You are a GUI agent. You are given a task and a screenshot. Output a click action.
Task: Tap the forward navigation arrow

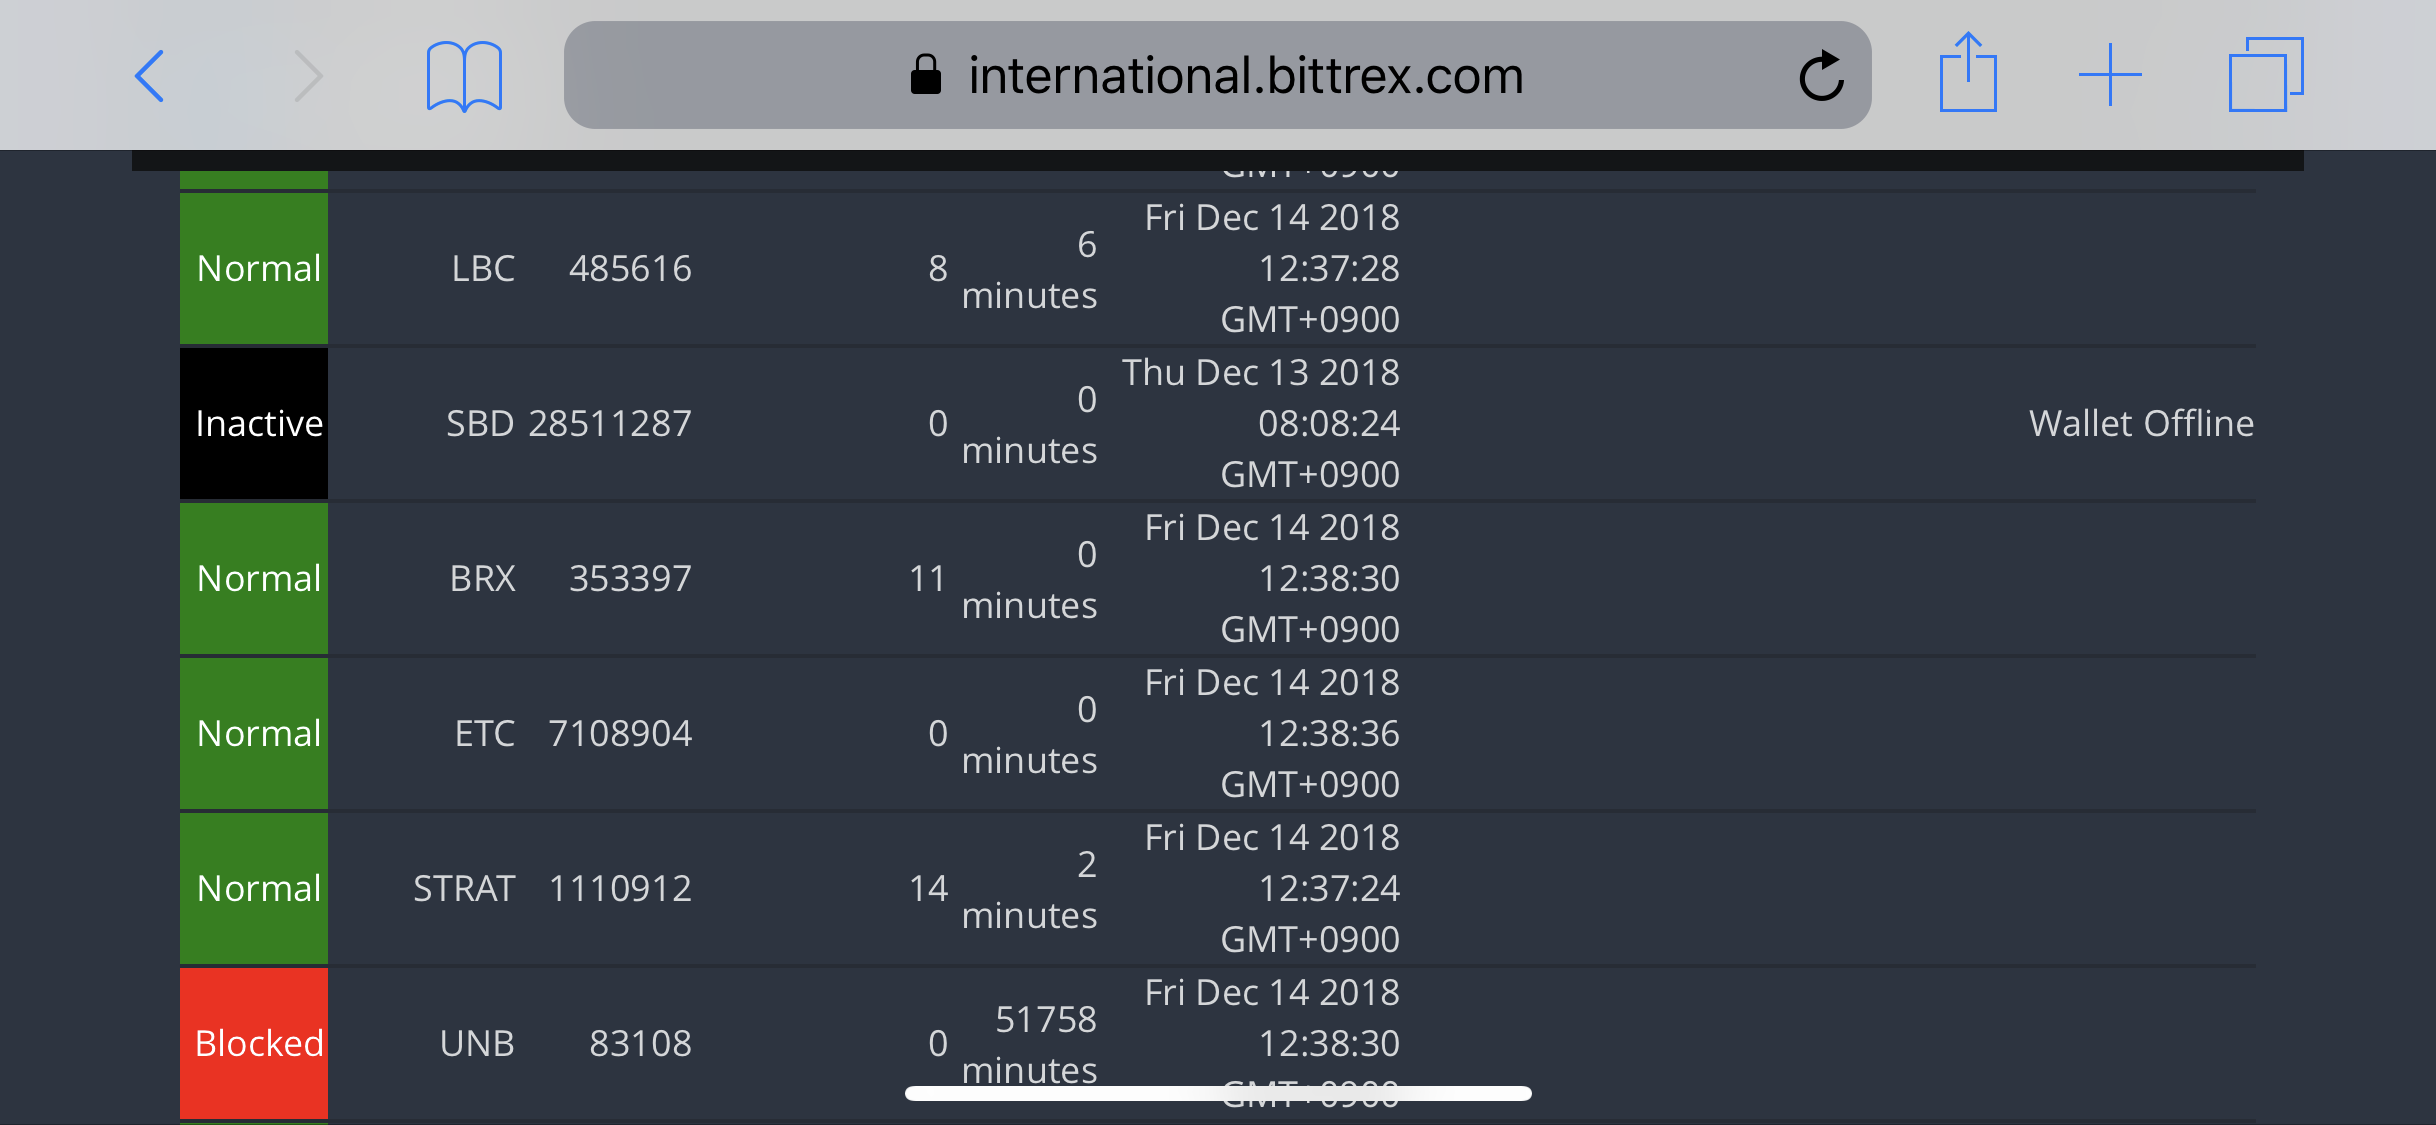point(308,76)
